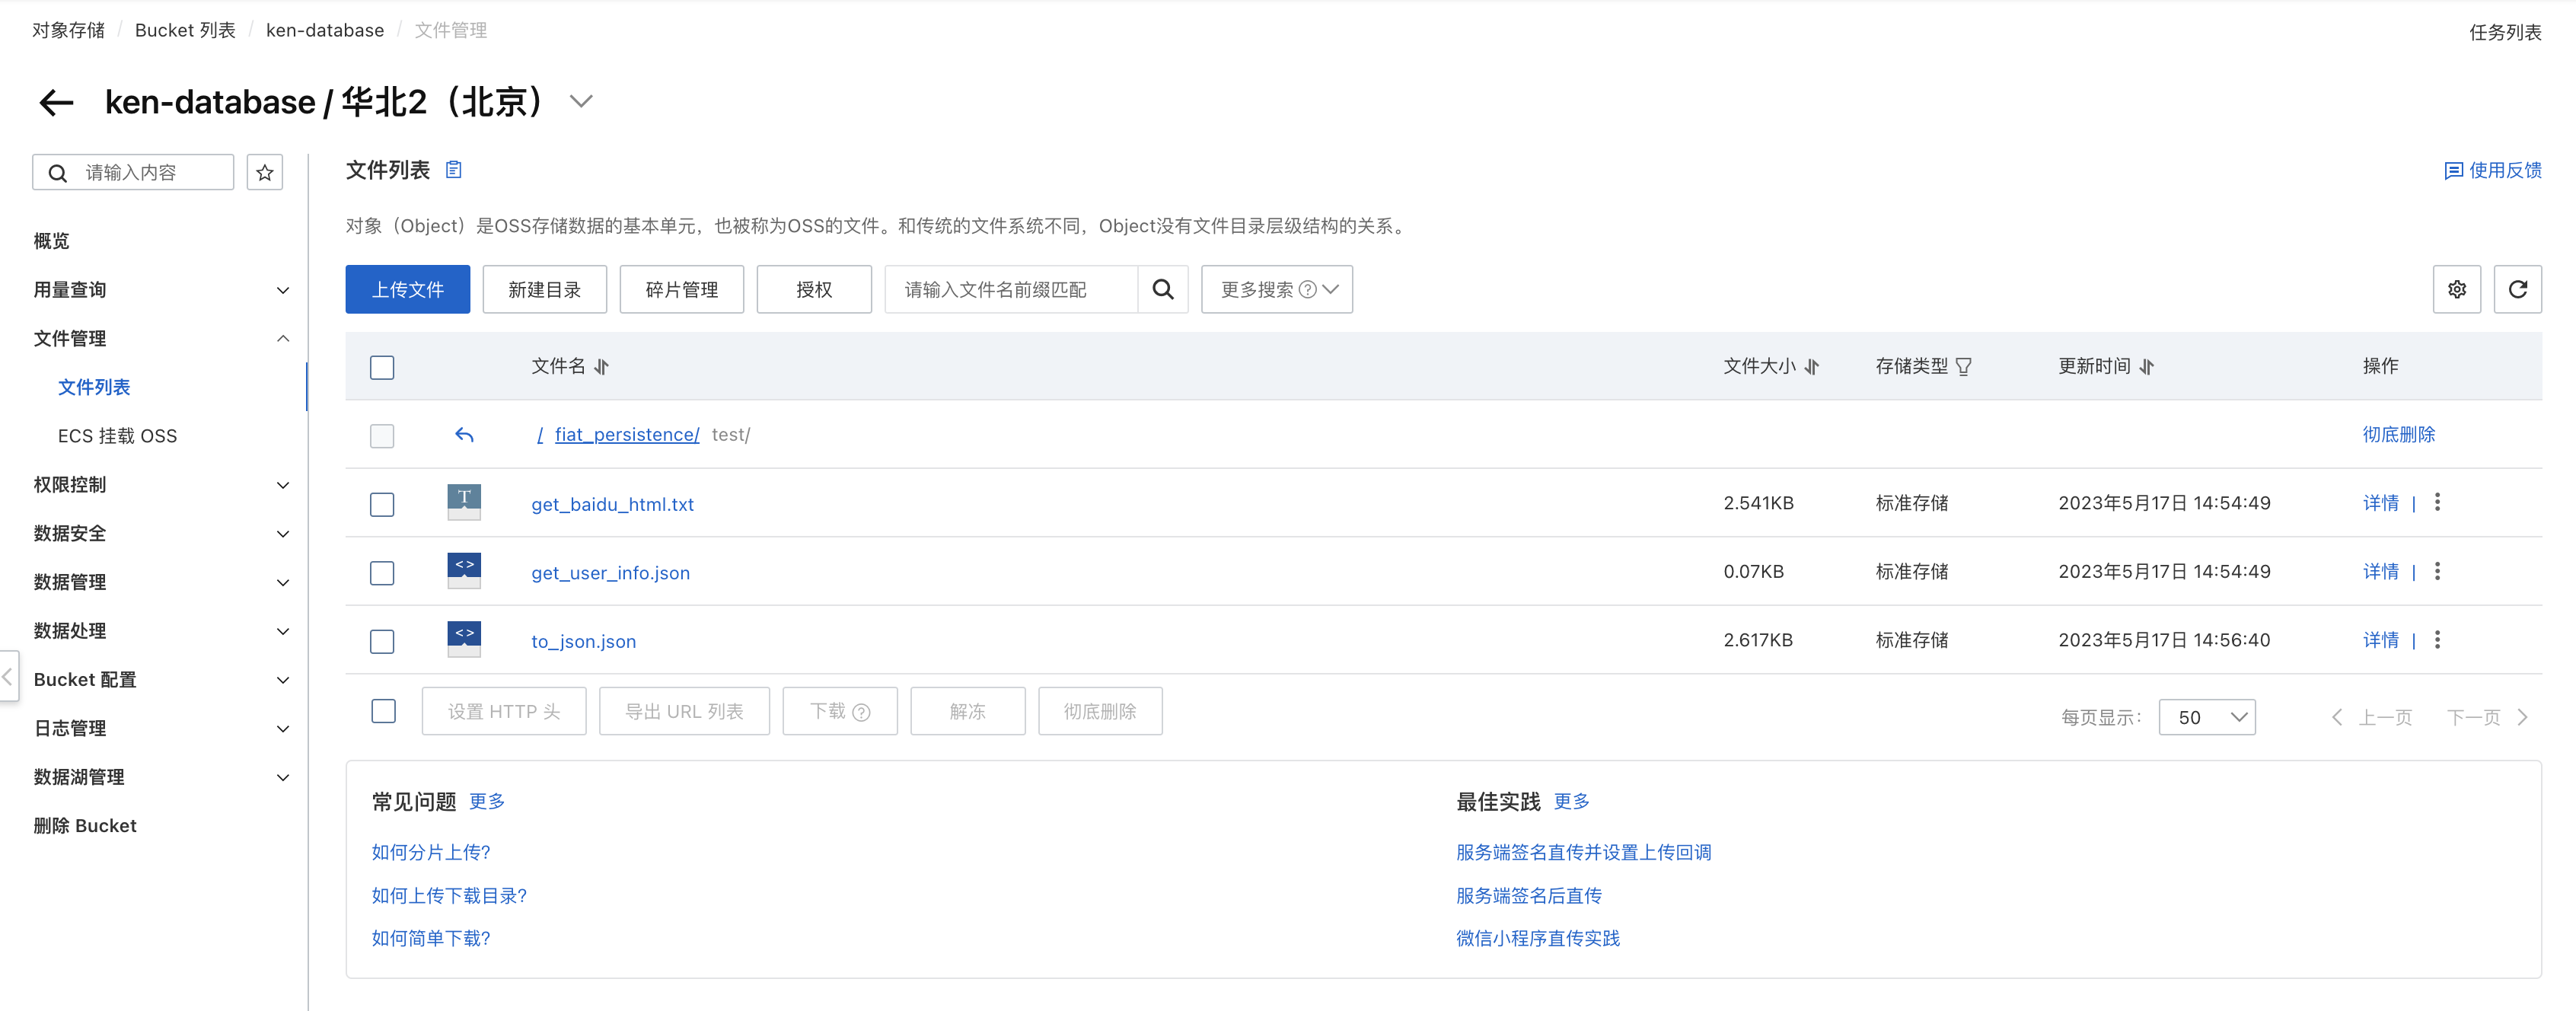Open more actions for to_json.json

[x=2437, y=640]
